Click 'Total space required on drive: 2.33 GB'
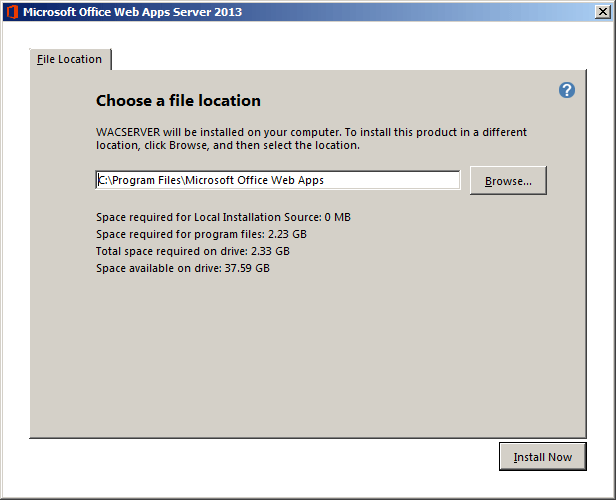Image resolution: width=616 pixels, height=500 pixels. pos(192,251)
